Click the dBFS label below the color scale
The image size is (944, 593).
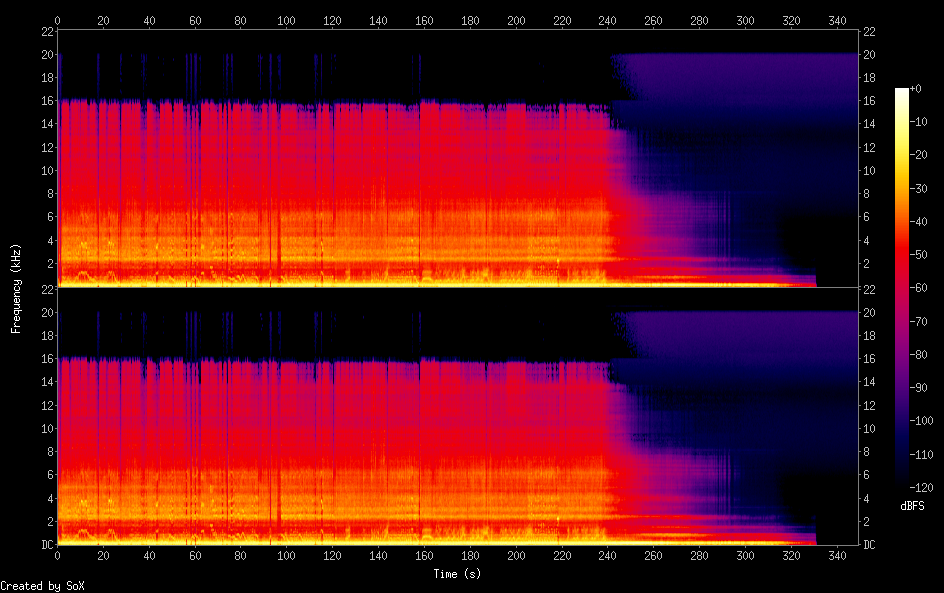coord(911,507)
